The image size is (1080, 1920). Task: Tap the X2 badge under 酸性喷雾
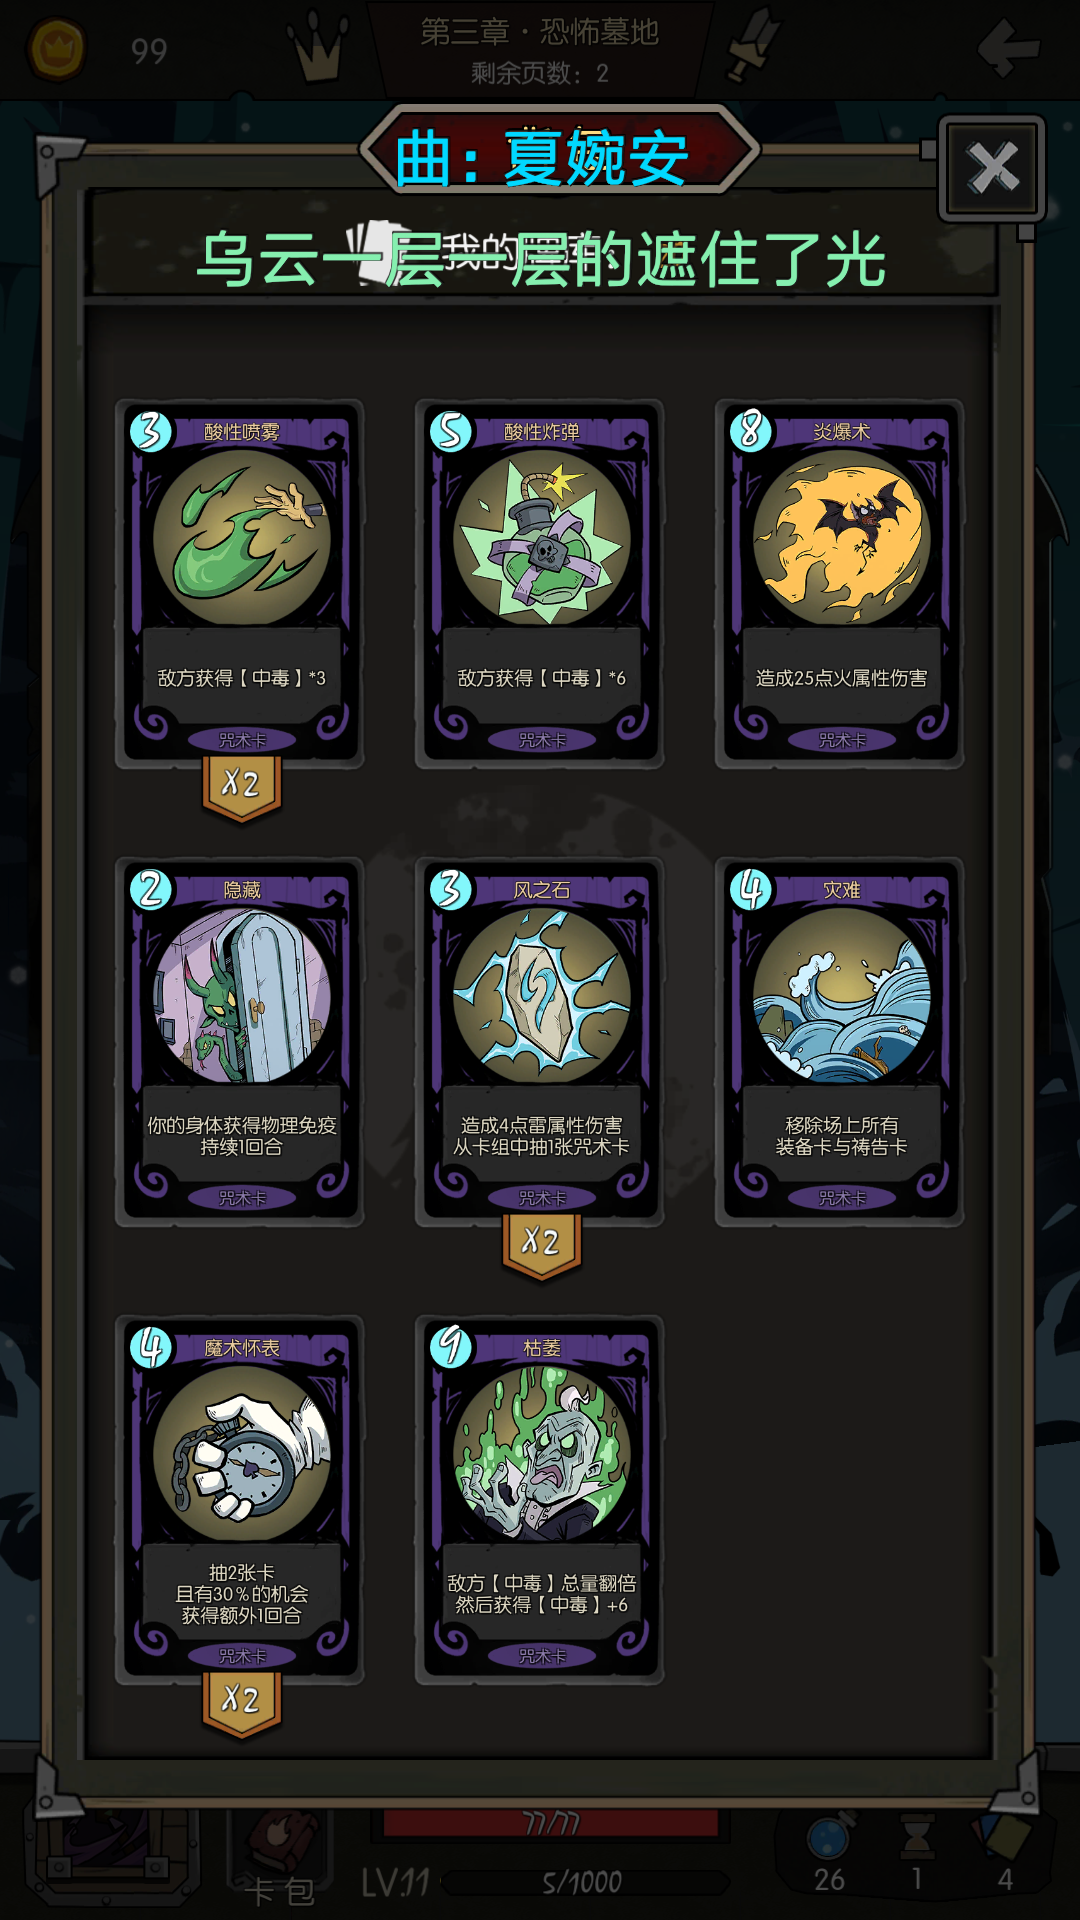point(241,787)
